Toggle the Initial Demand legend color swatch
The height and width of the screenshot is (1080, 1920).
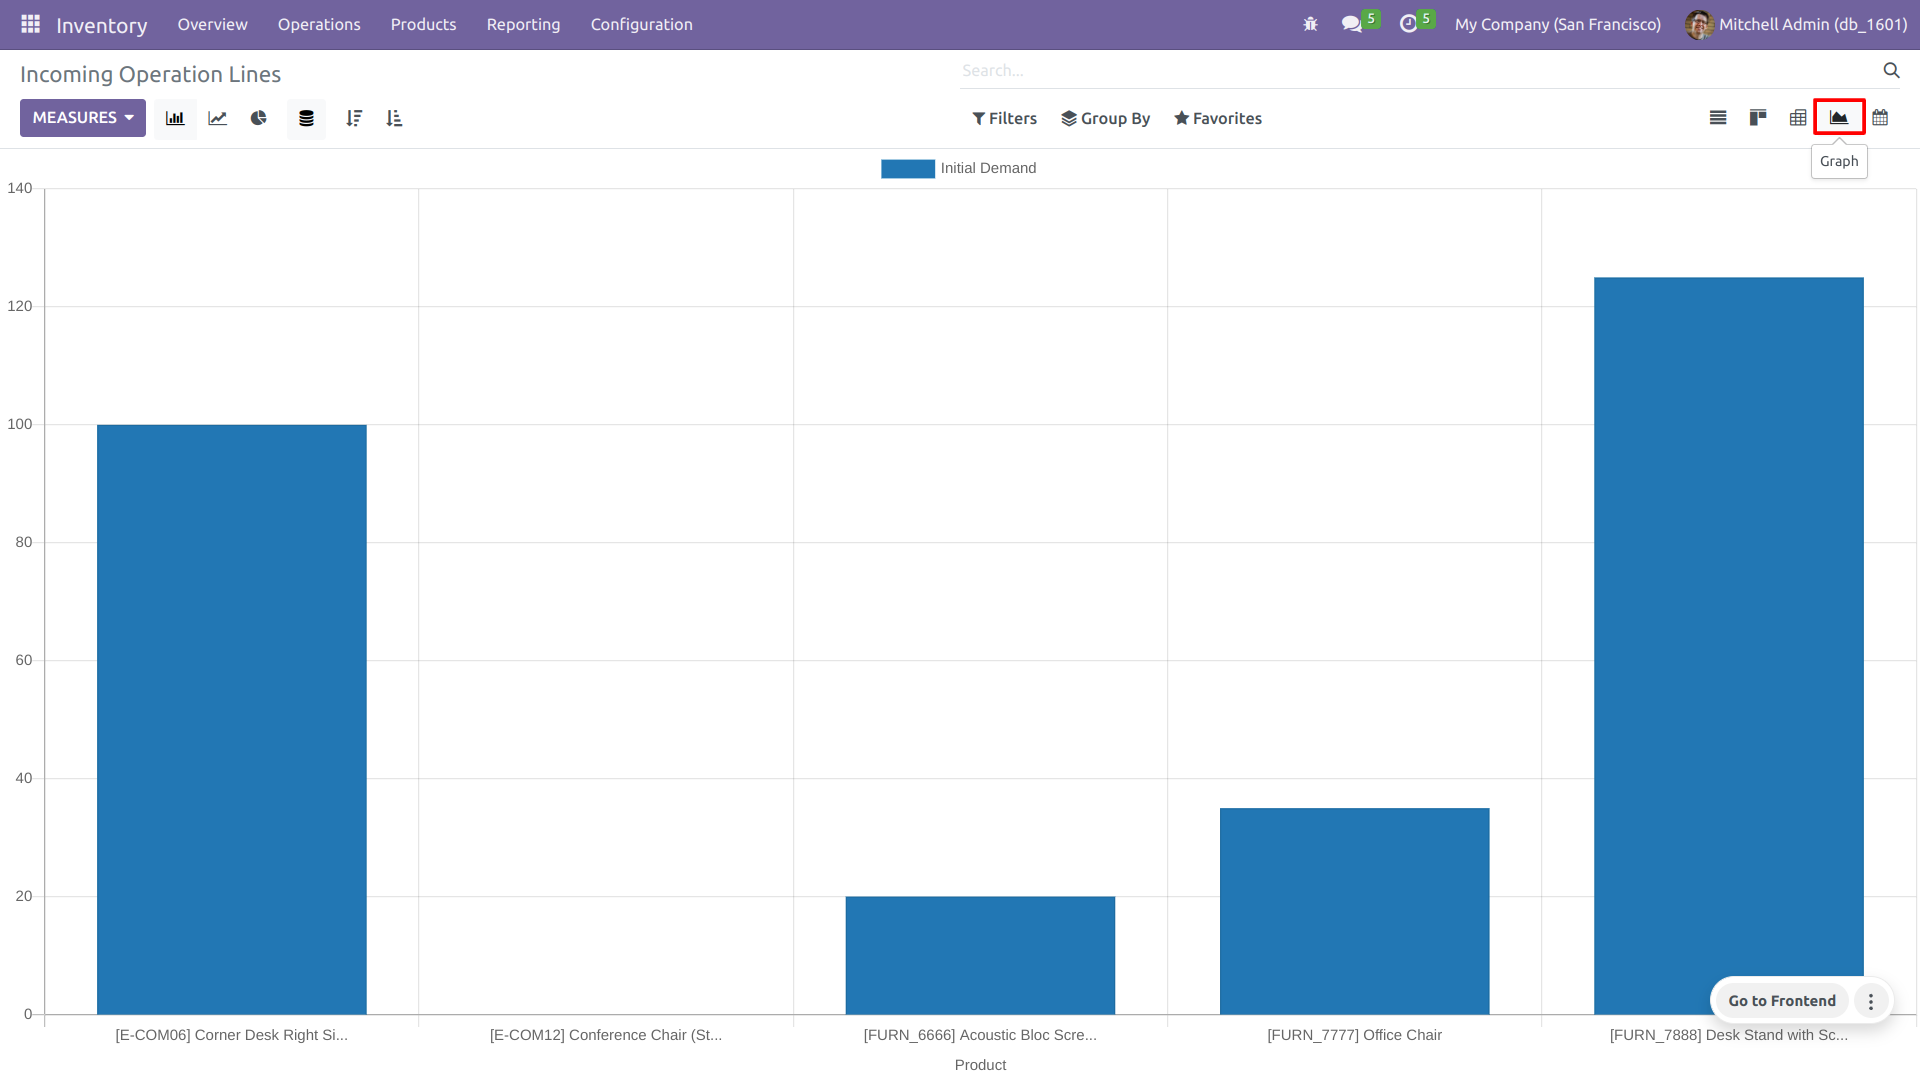[x=907, y=168]
